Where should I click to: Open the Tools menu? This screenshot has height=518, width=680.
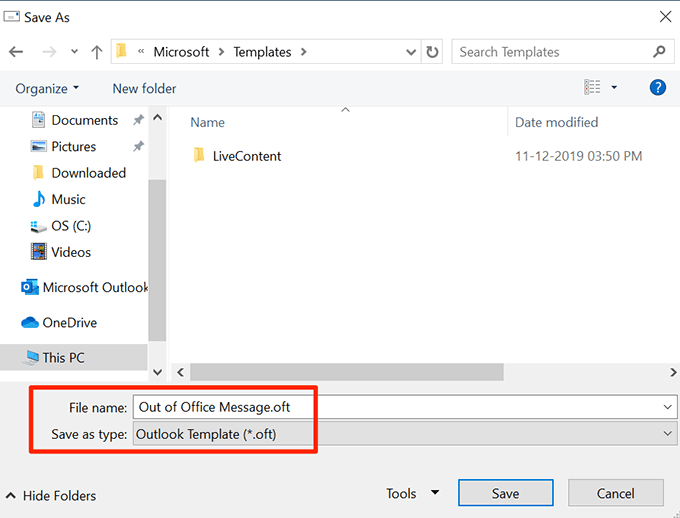412,493
